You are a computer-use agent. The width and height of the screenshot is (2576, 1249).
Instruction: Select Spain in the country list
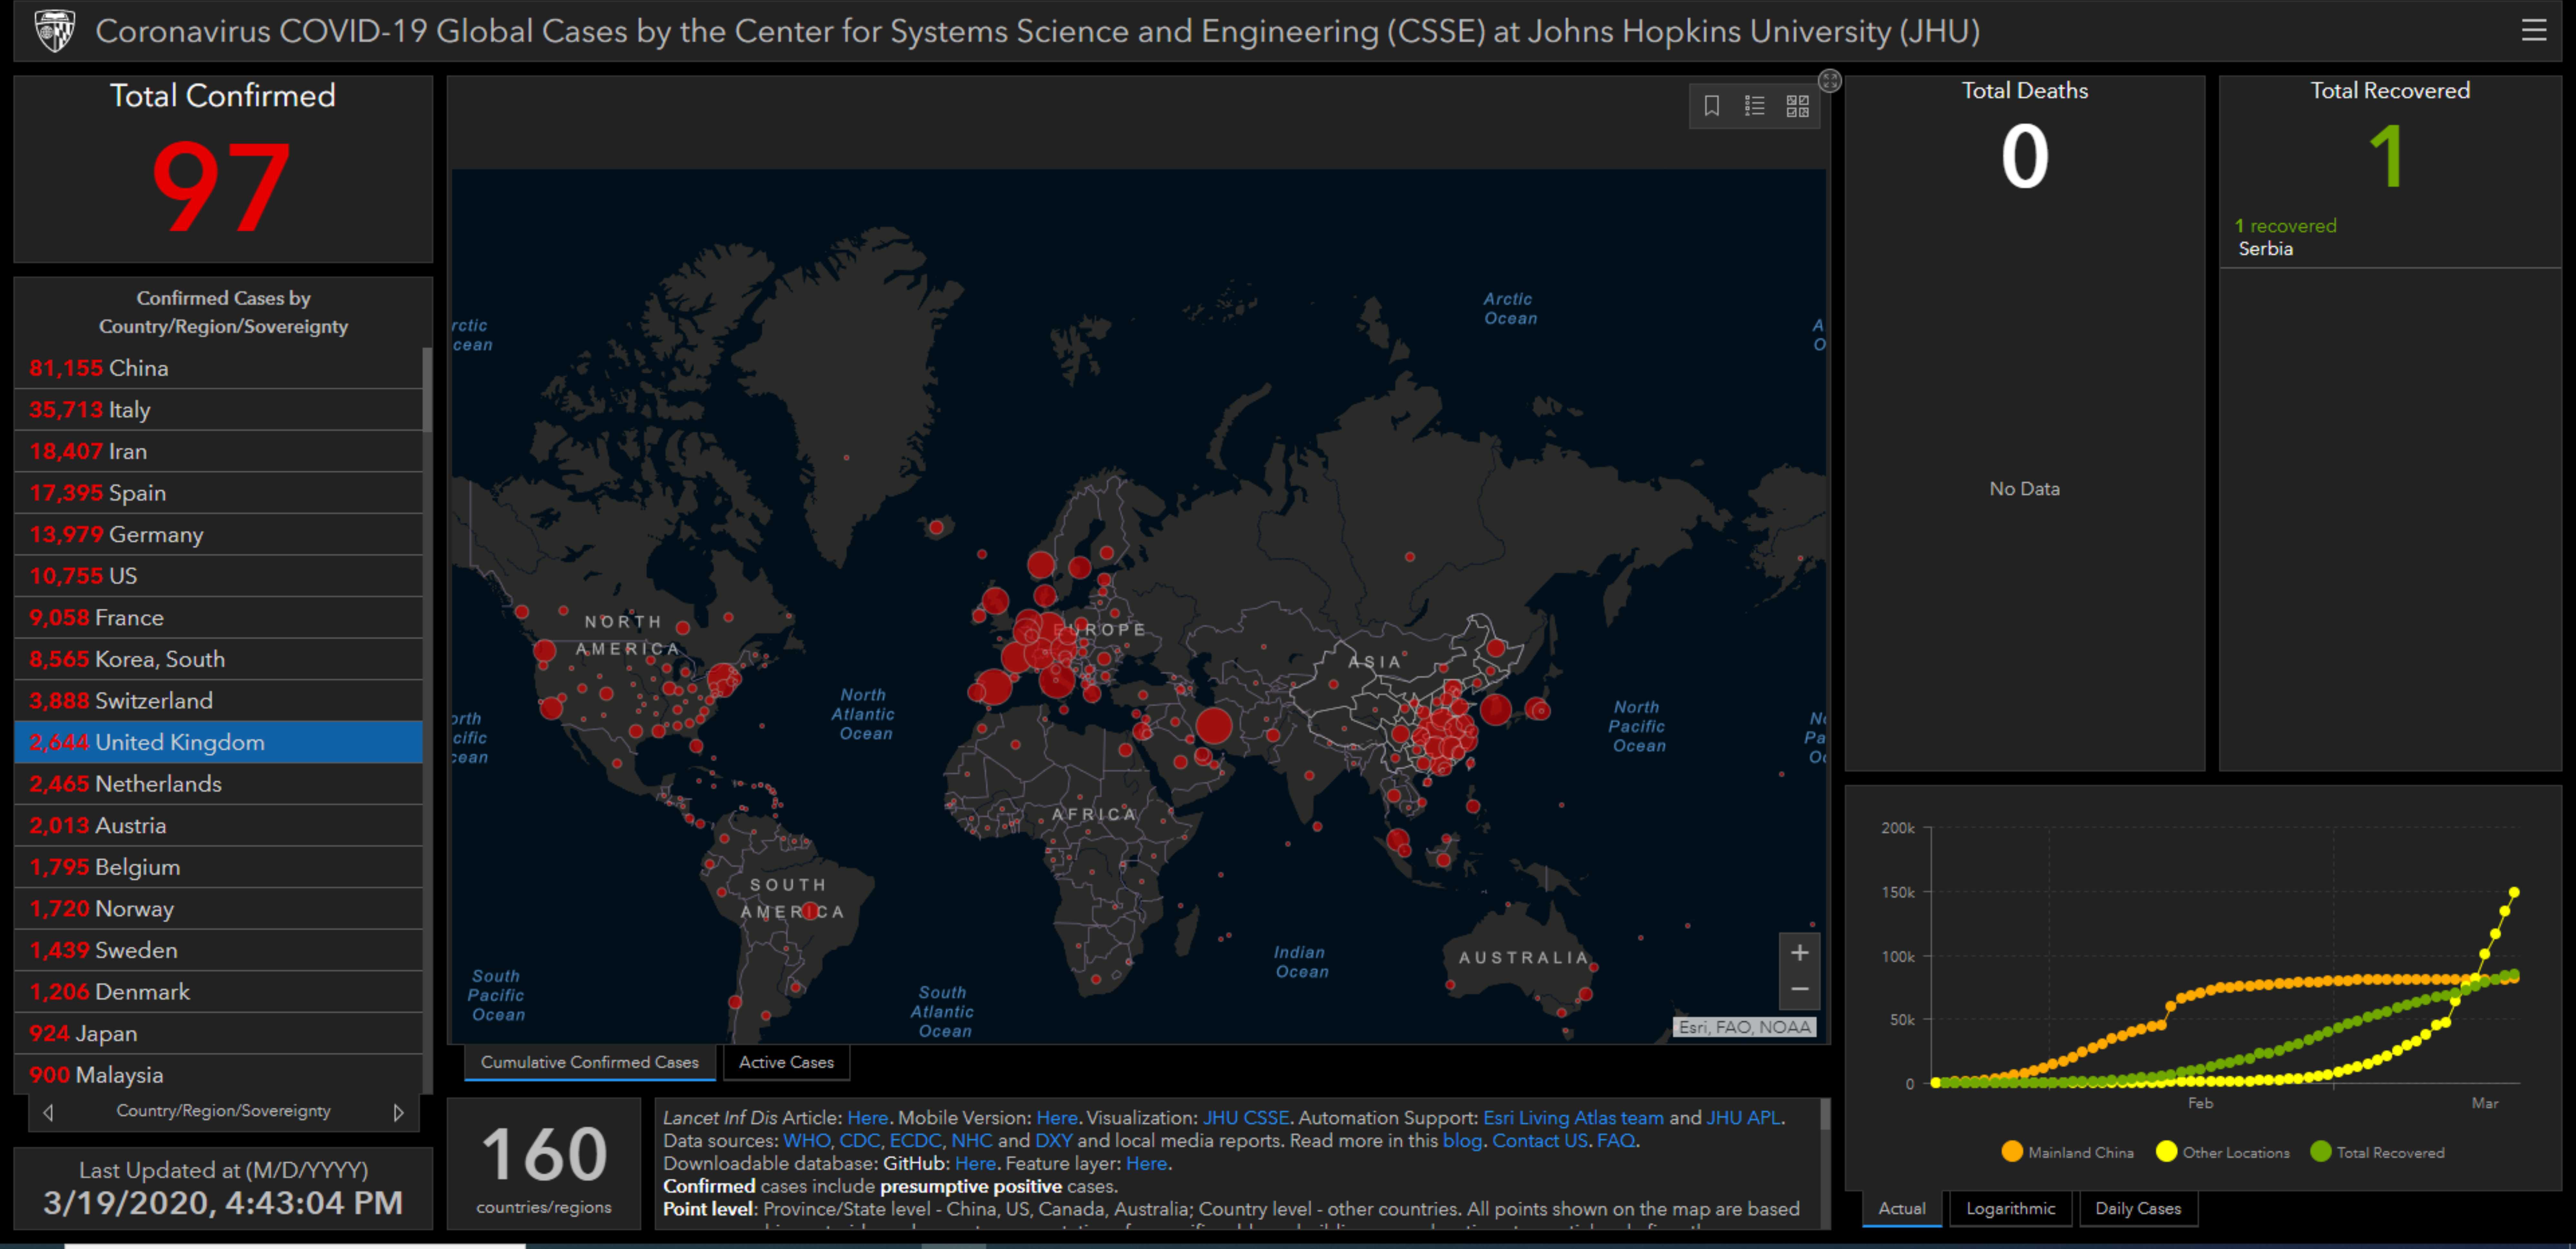pos(218,493)
